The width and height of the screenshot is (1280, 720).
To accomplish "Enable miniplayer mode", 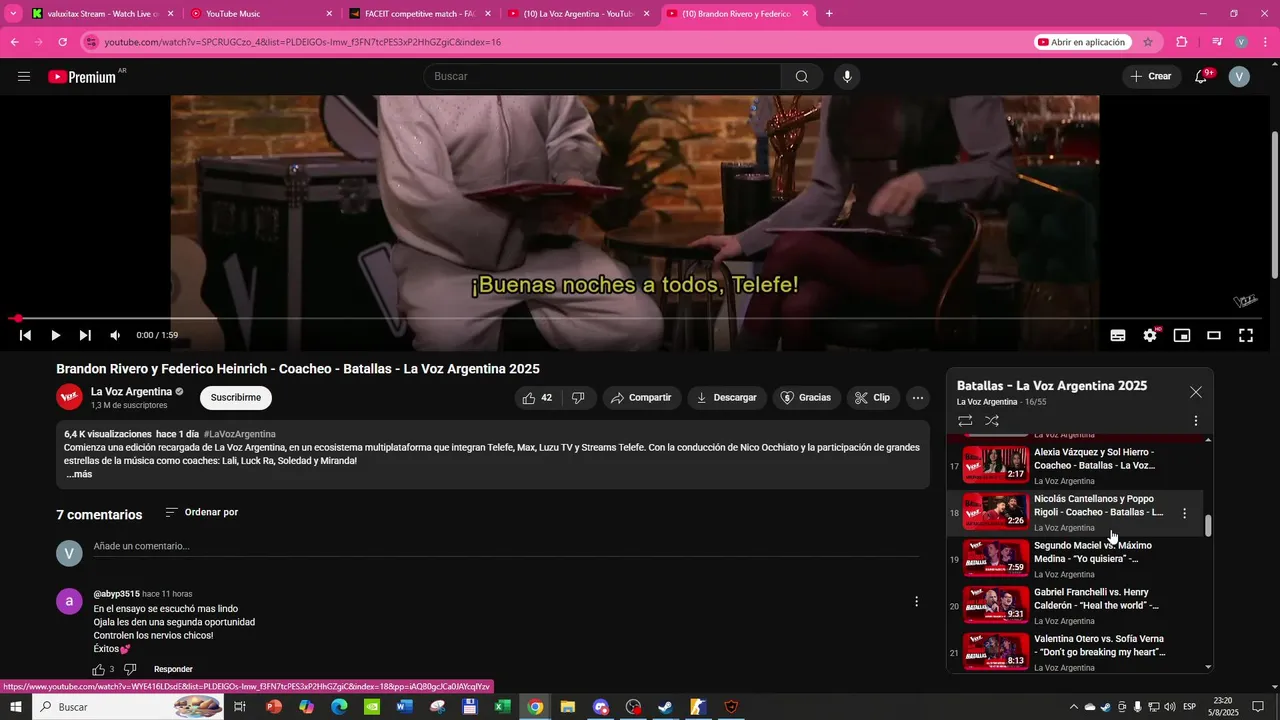I will pyautogui.click(x=1182, y=336).
